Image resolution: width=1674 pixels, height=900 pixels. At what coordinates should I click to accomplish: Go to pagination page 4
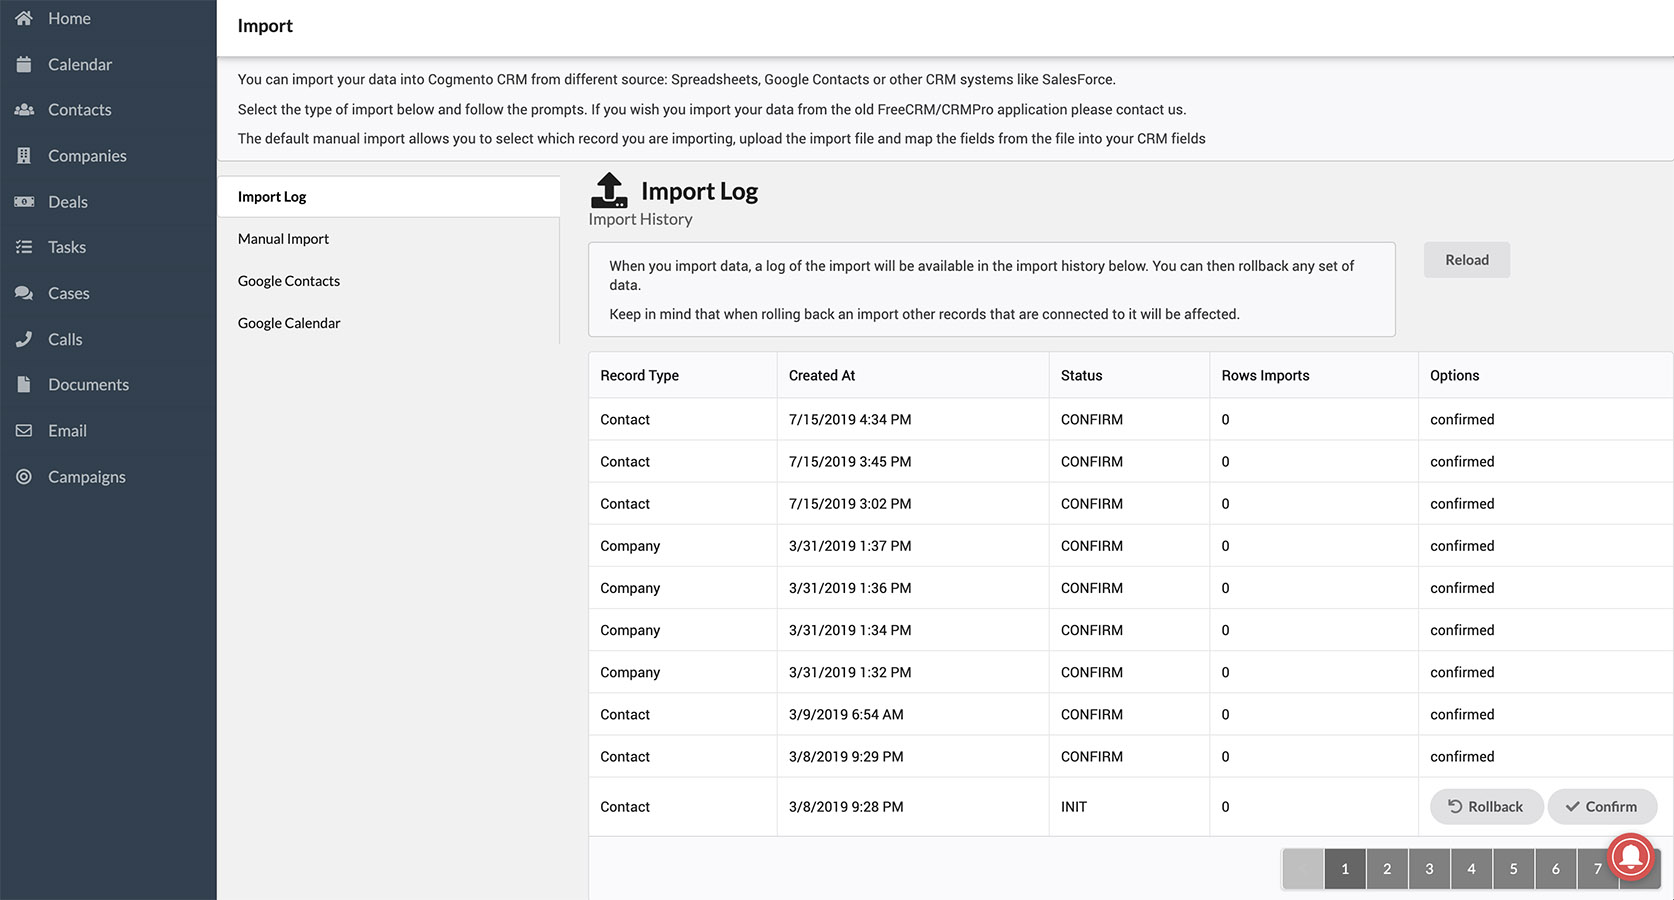coord(1471,869)
